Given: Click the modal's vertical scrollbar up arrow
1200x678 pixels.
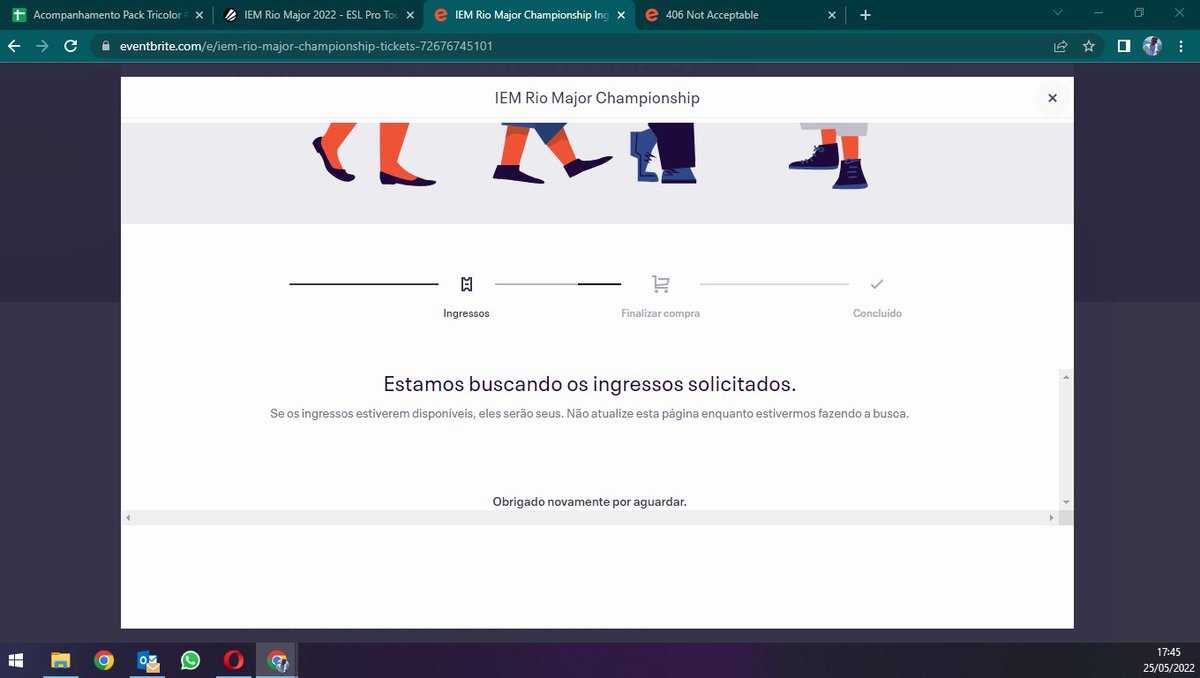Looking at the screenshot, I should 1066,377.
